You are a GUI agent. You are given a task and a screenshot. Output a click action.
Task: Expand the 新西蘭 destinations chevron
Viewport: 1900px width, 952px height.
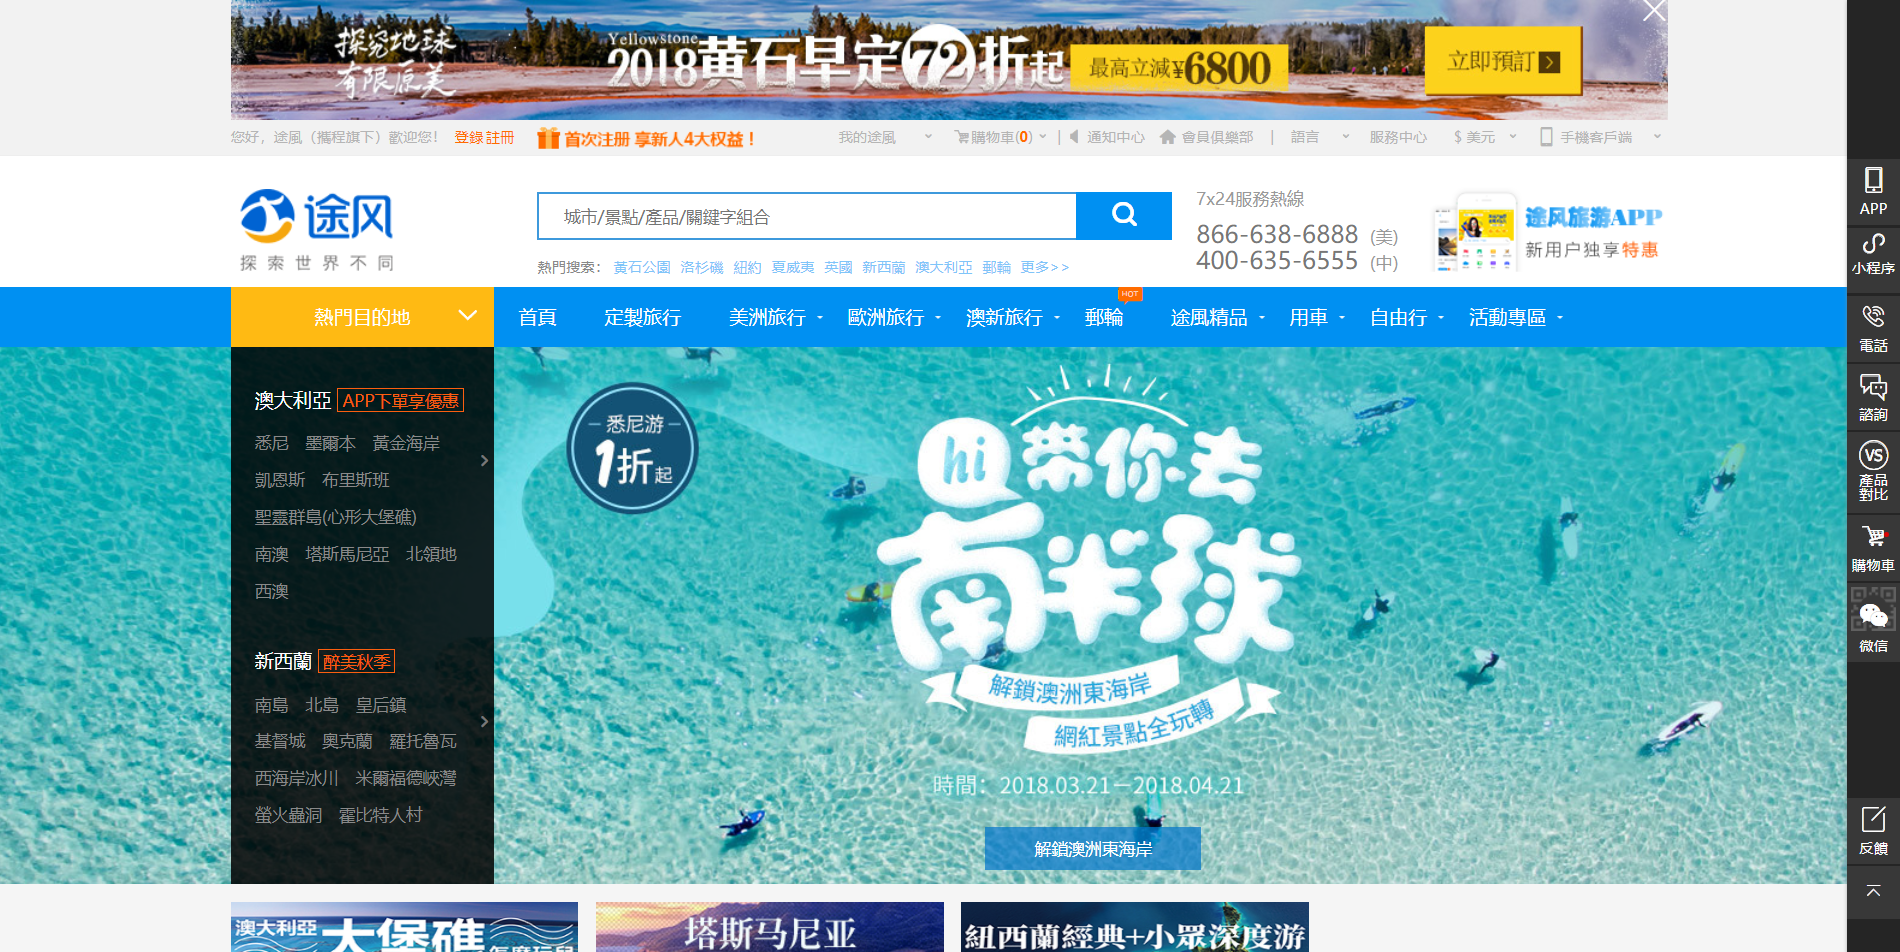click(484, 721)
